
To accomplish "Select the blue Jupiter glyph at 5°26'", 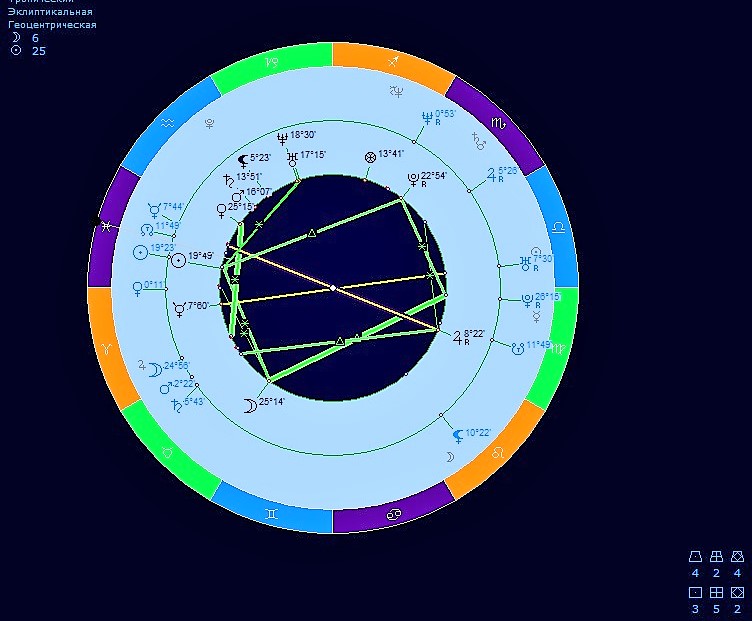I will (x=492, y=175).
